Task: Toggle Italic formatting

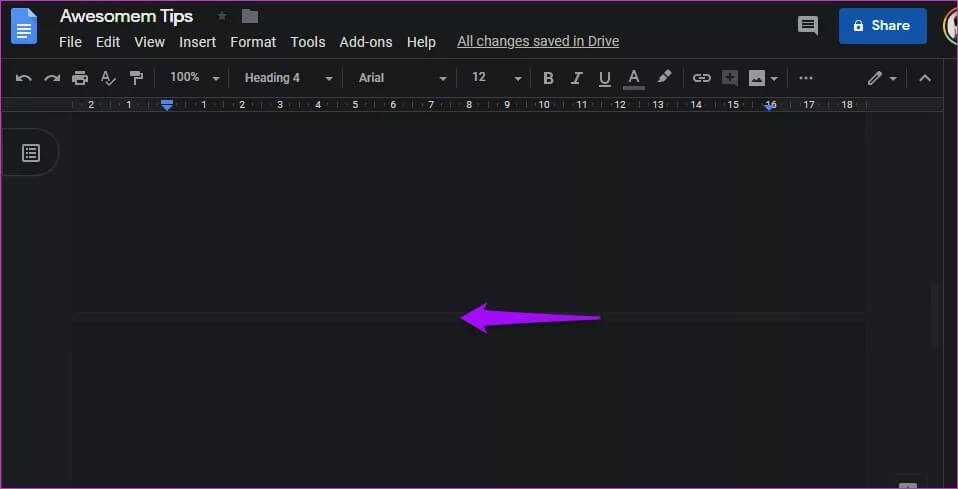Action: tap(576, 78)
